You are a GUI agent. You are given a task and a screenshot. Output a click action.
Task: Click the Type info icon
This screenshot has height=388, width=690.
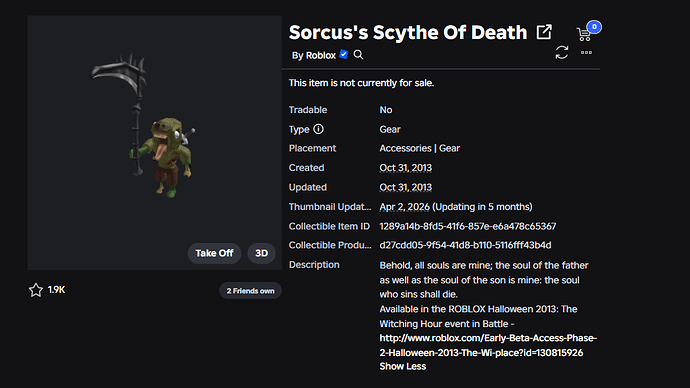318,129
